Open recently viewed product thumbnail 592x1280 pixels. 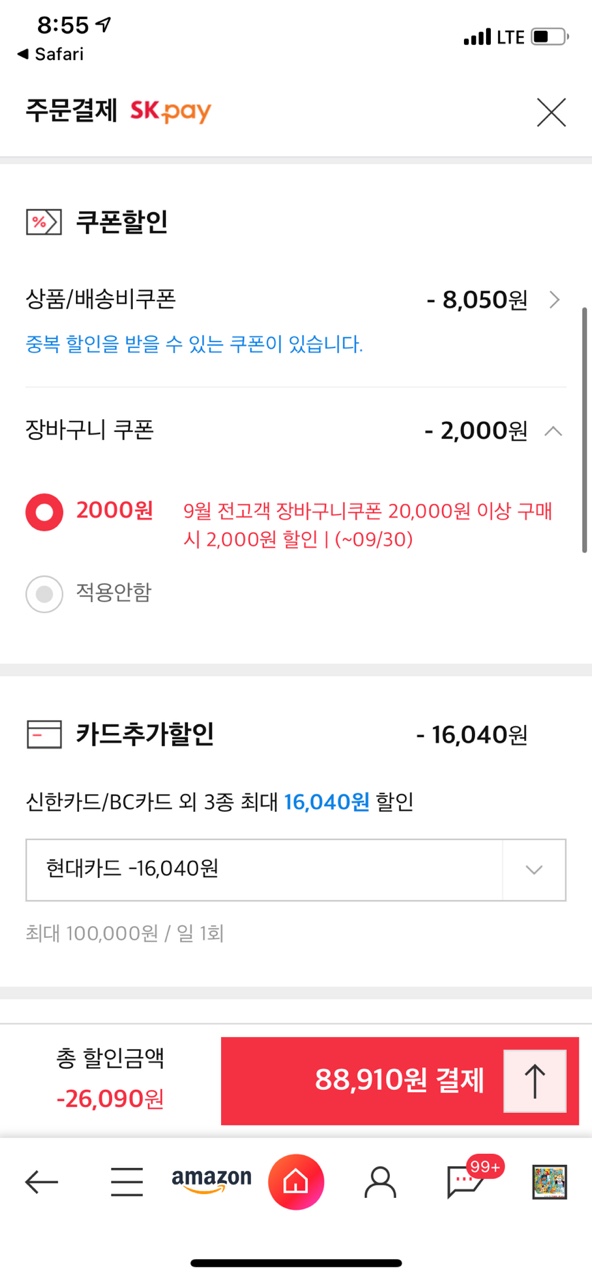pyautogui.click(x=549, y=1183)
